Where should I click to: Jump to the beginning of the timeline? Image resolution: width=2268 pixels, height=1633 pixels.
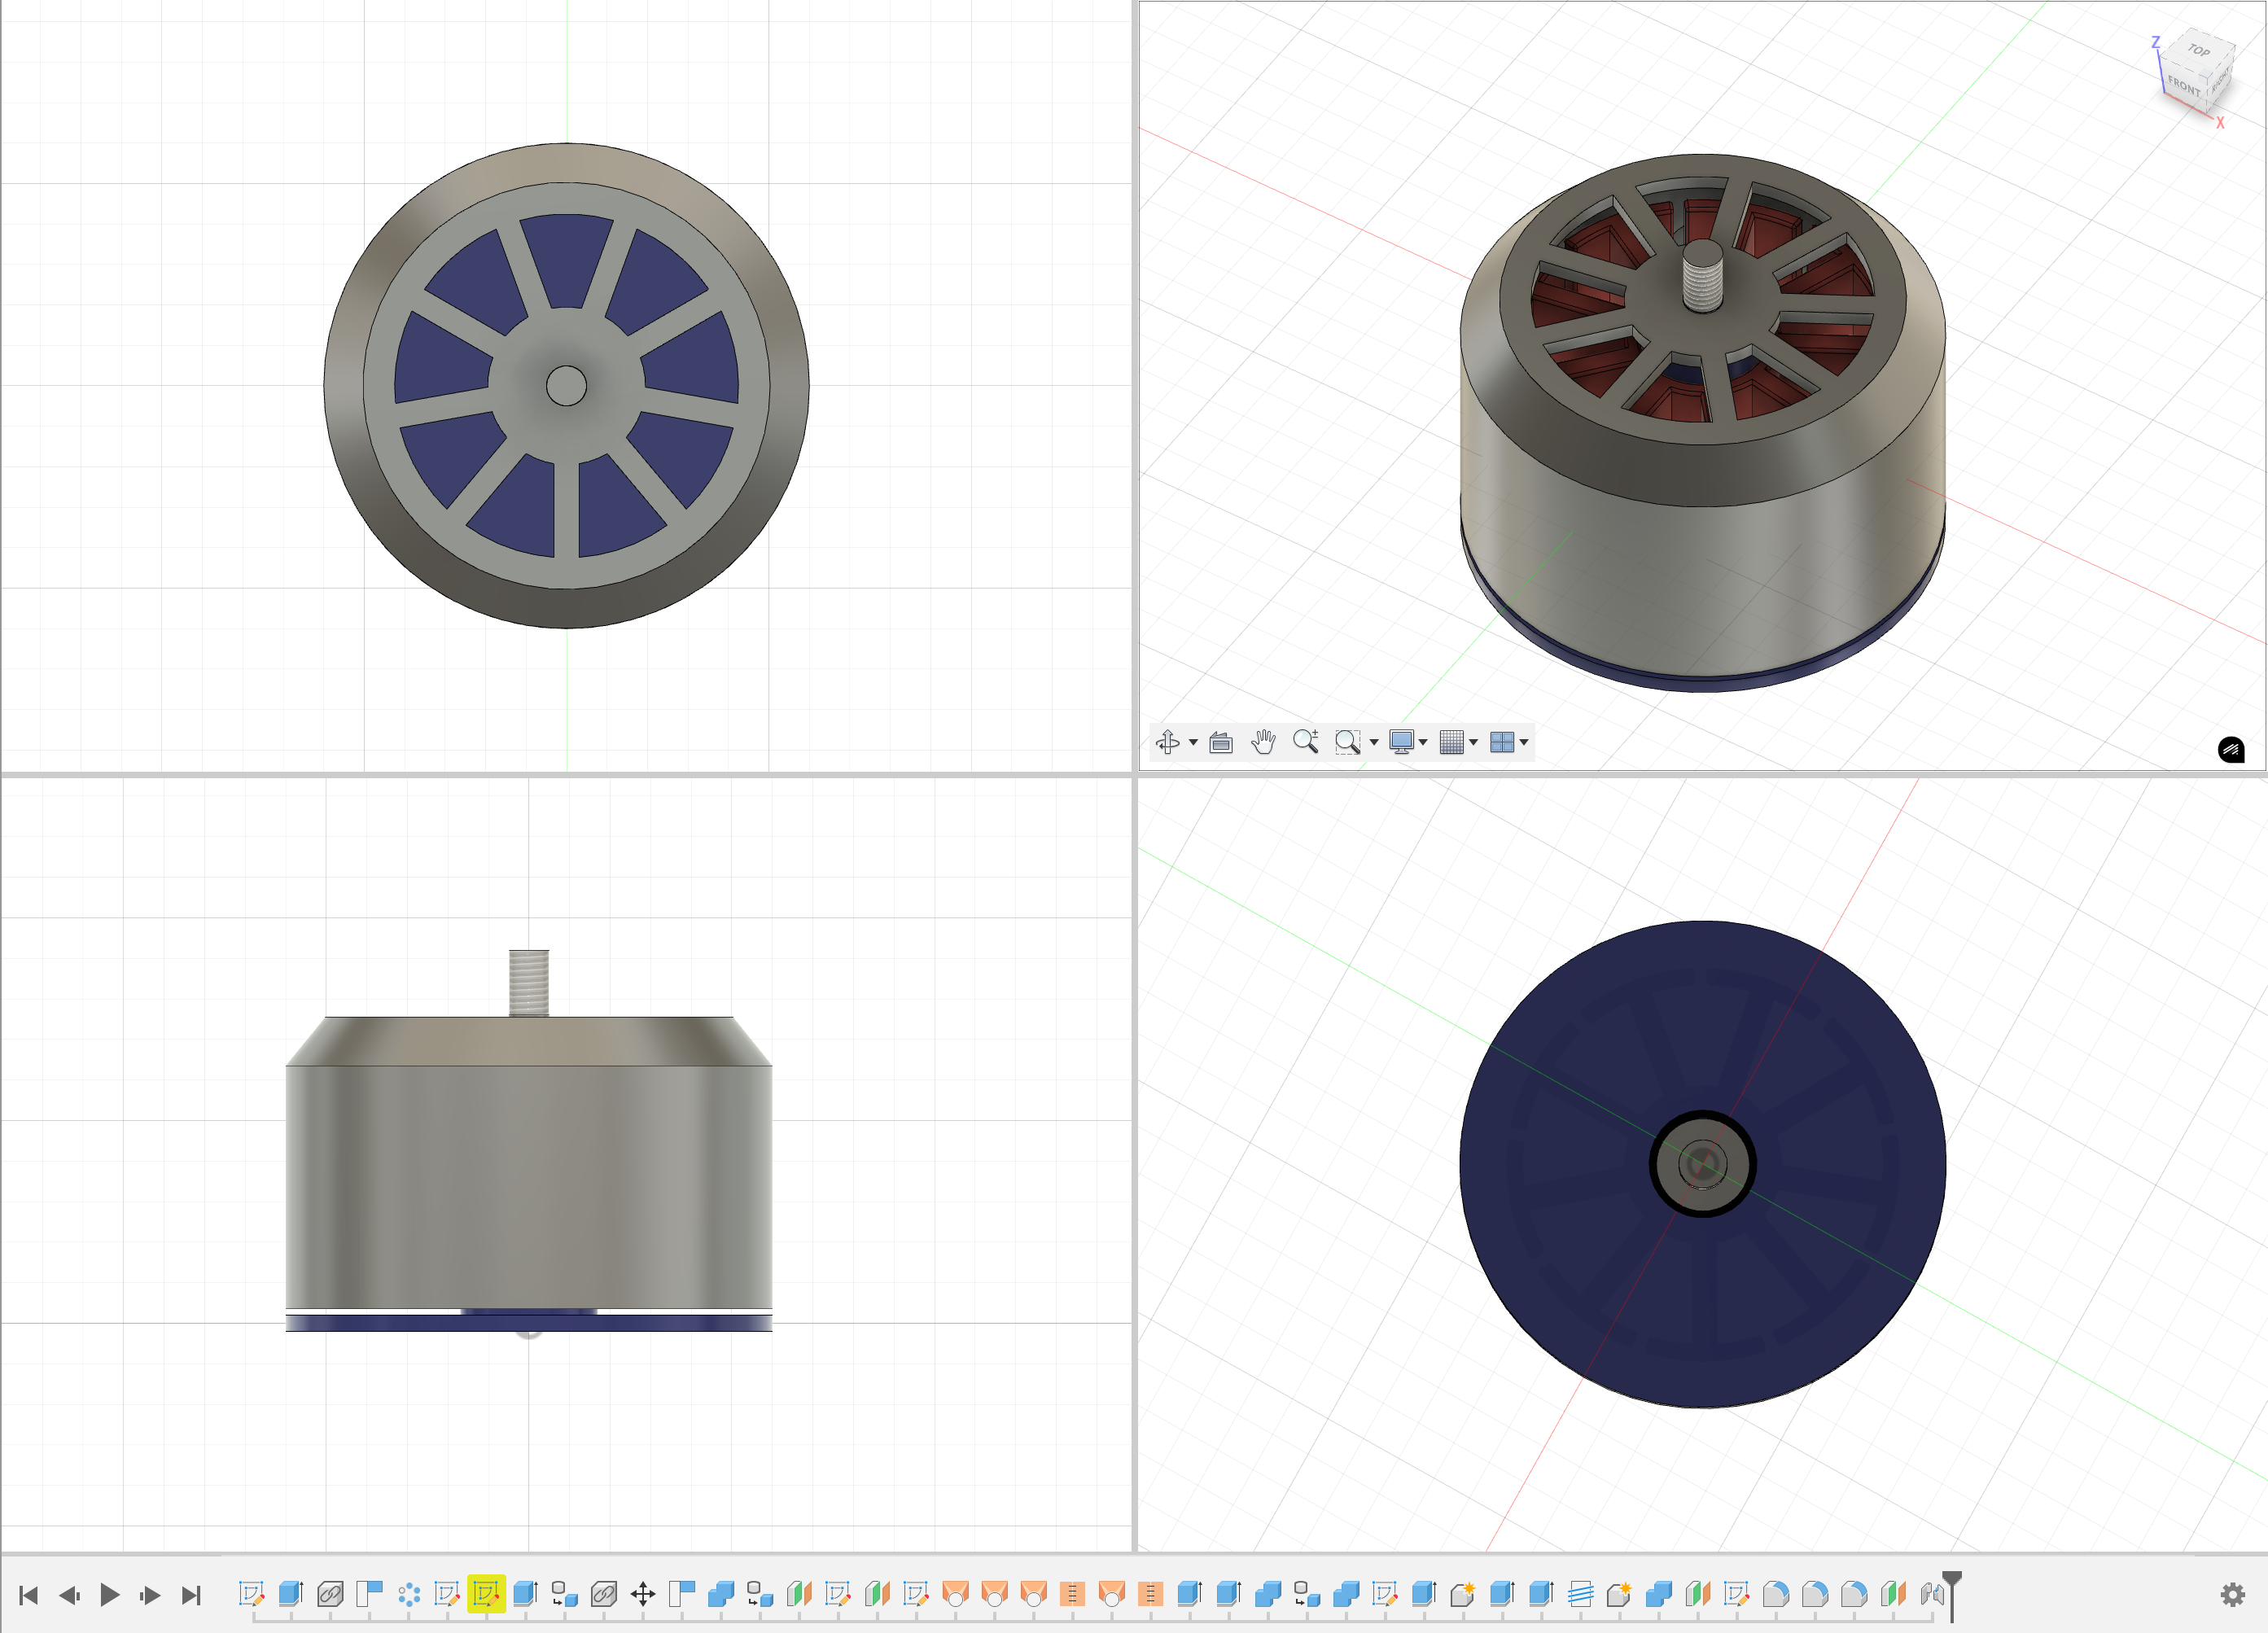[29, 1595]
